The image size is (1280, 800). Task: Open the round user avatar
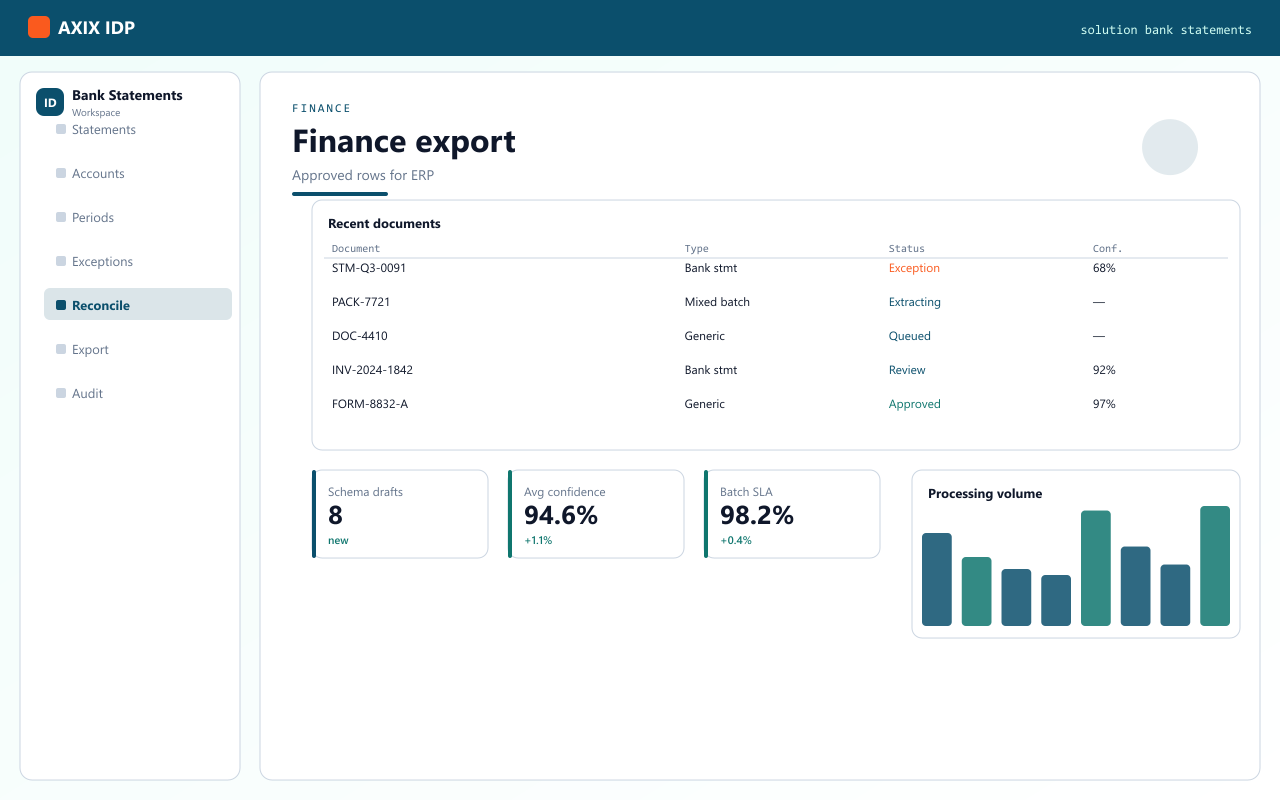(x=1170, y=147)
